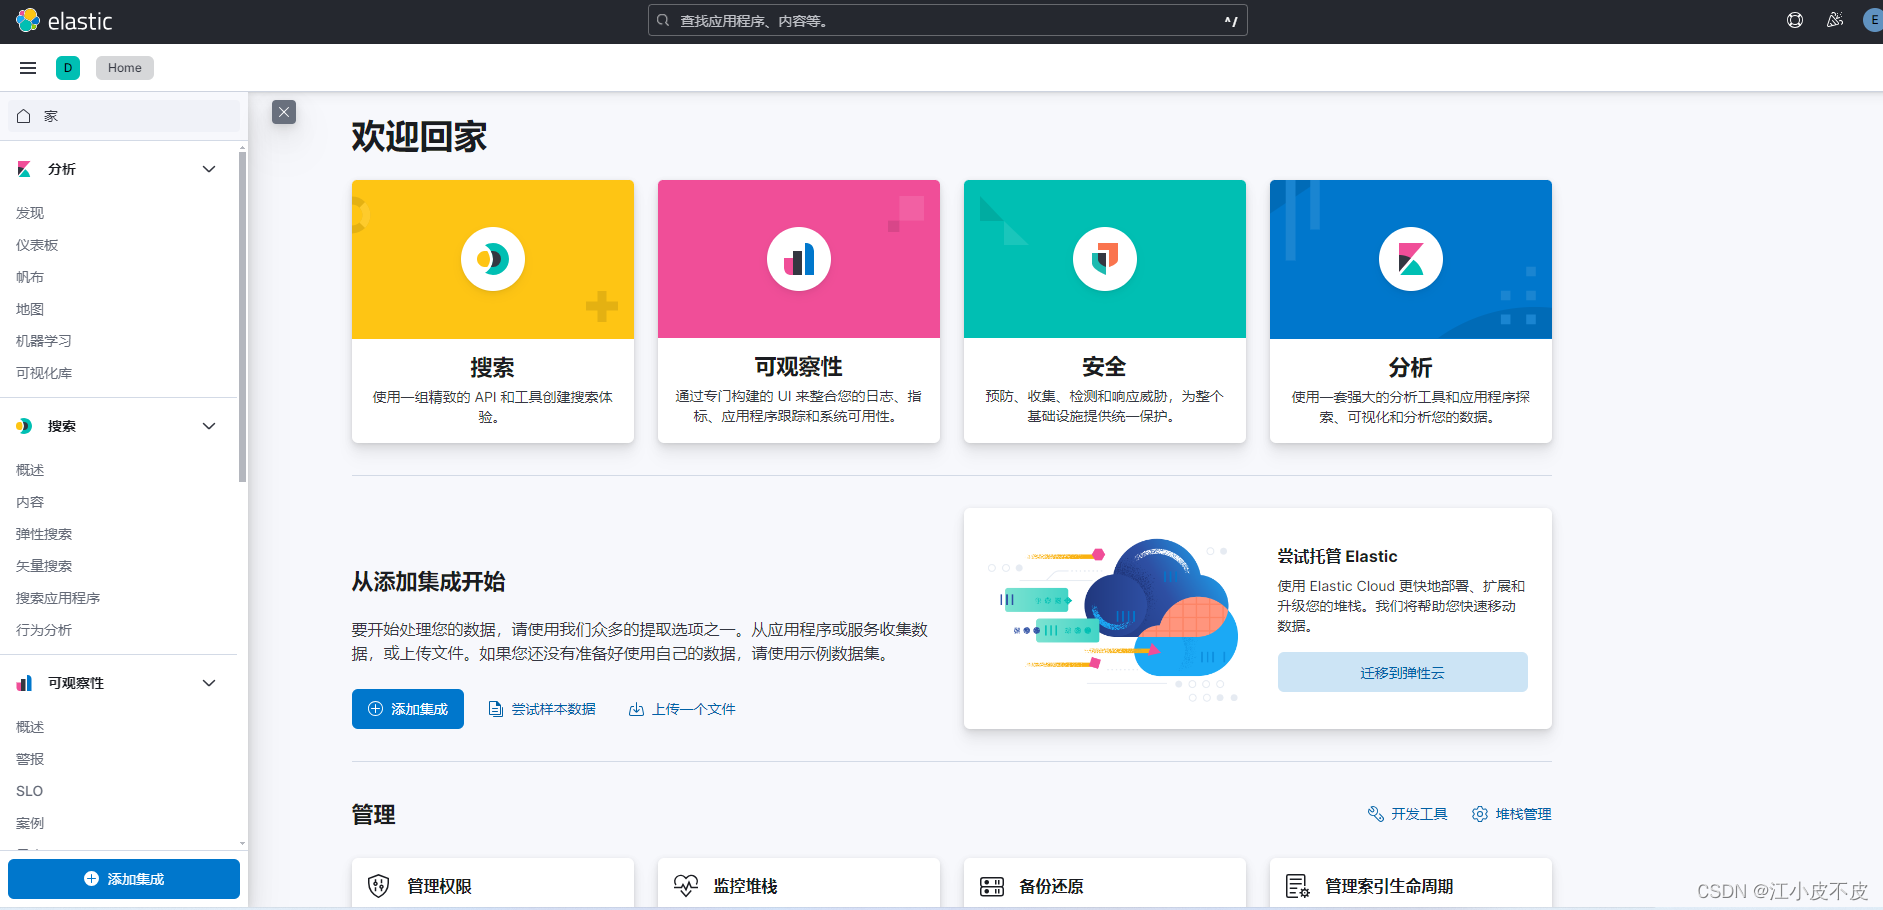
Task: Open the notifications icon in the top bar
Action: [1835, 20]
